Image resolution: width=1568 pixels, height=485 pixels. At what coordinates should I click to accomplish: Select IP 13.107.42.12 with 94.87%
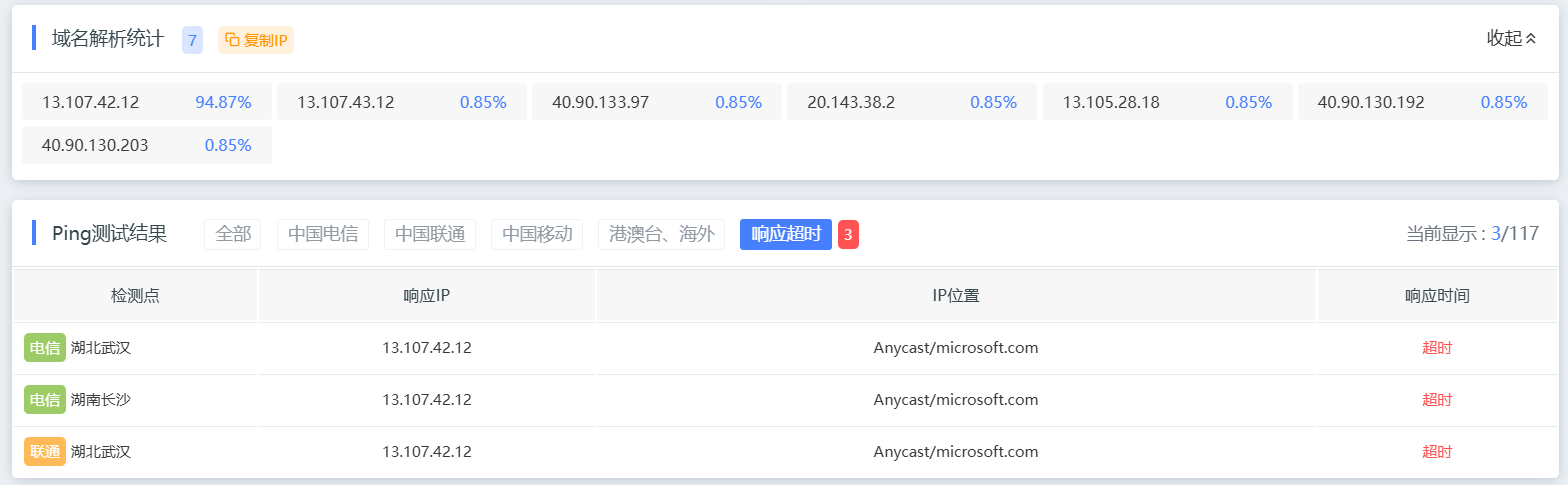click(x=147, y=102)
